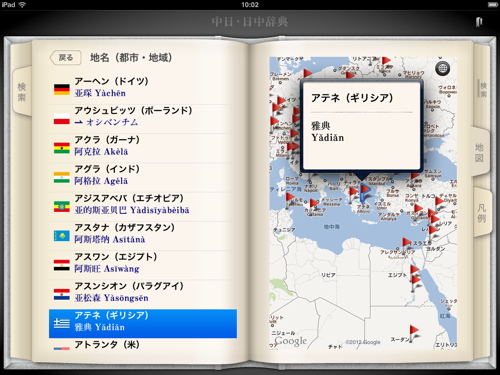500x375 pixels.
Task: Tap the red flag pin near Alexandria
Action: [406, 246]
